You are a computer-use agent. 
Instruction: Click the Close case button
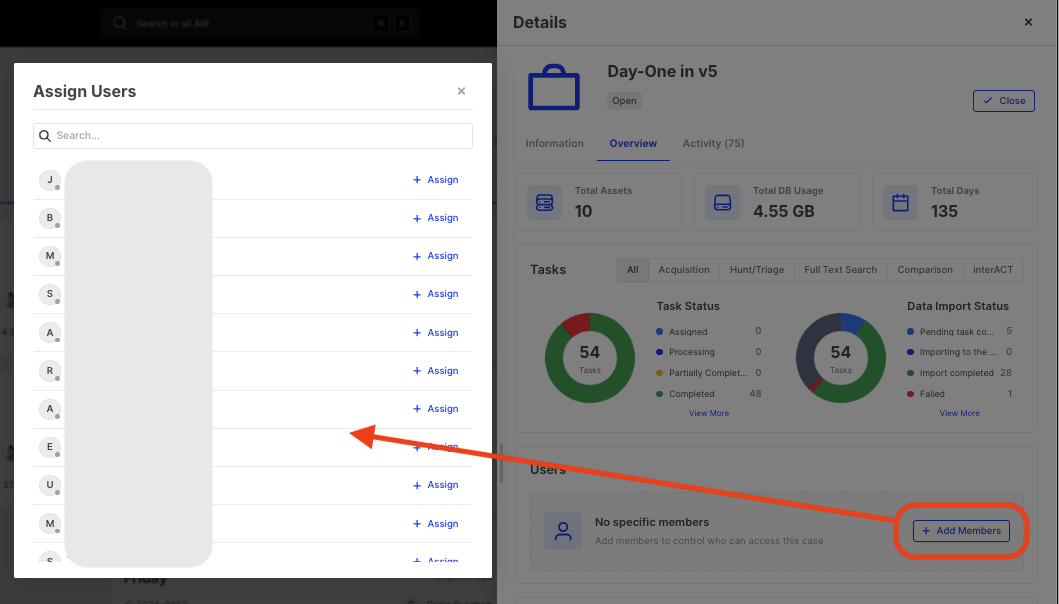(1003, 101)
